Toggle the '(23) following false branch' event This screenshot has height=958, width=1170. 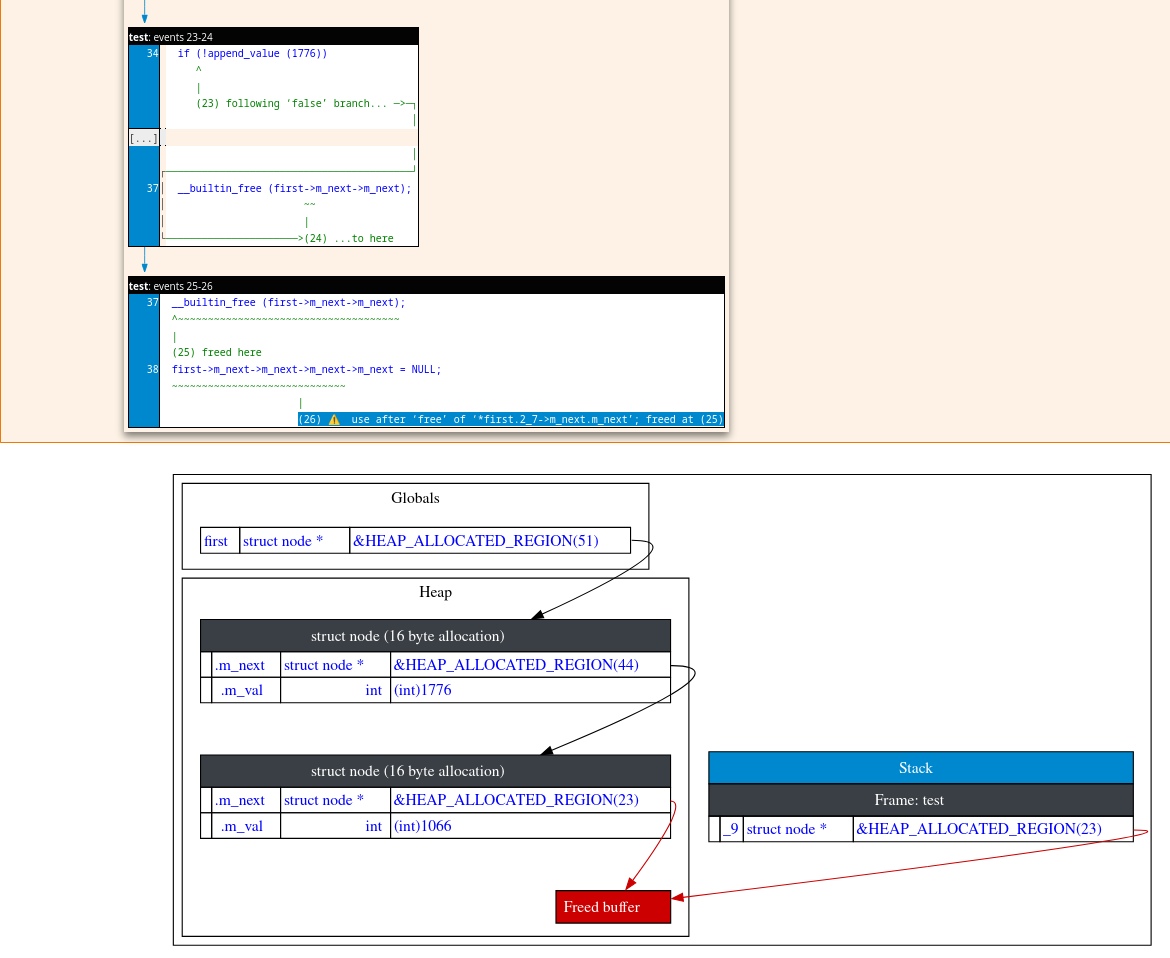[288, 103]
